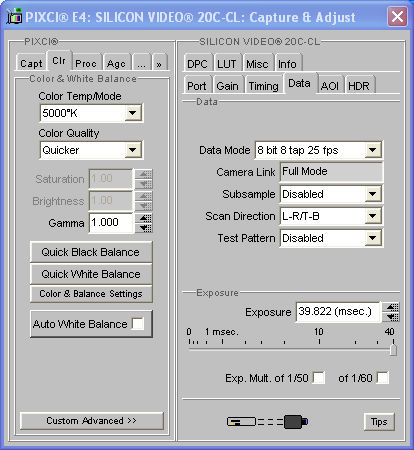Click the Gamma value field

(111, 223)
